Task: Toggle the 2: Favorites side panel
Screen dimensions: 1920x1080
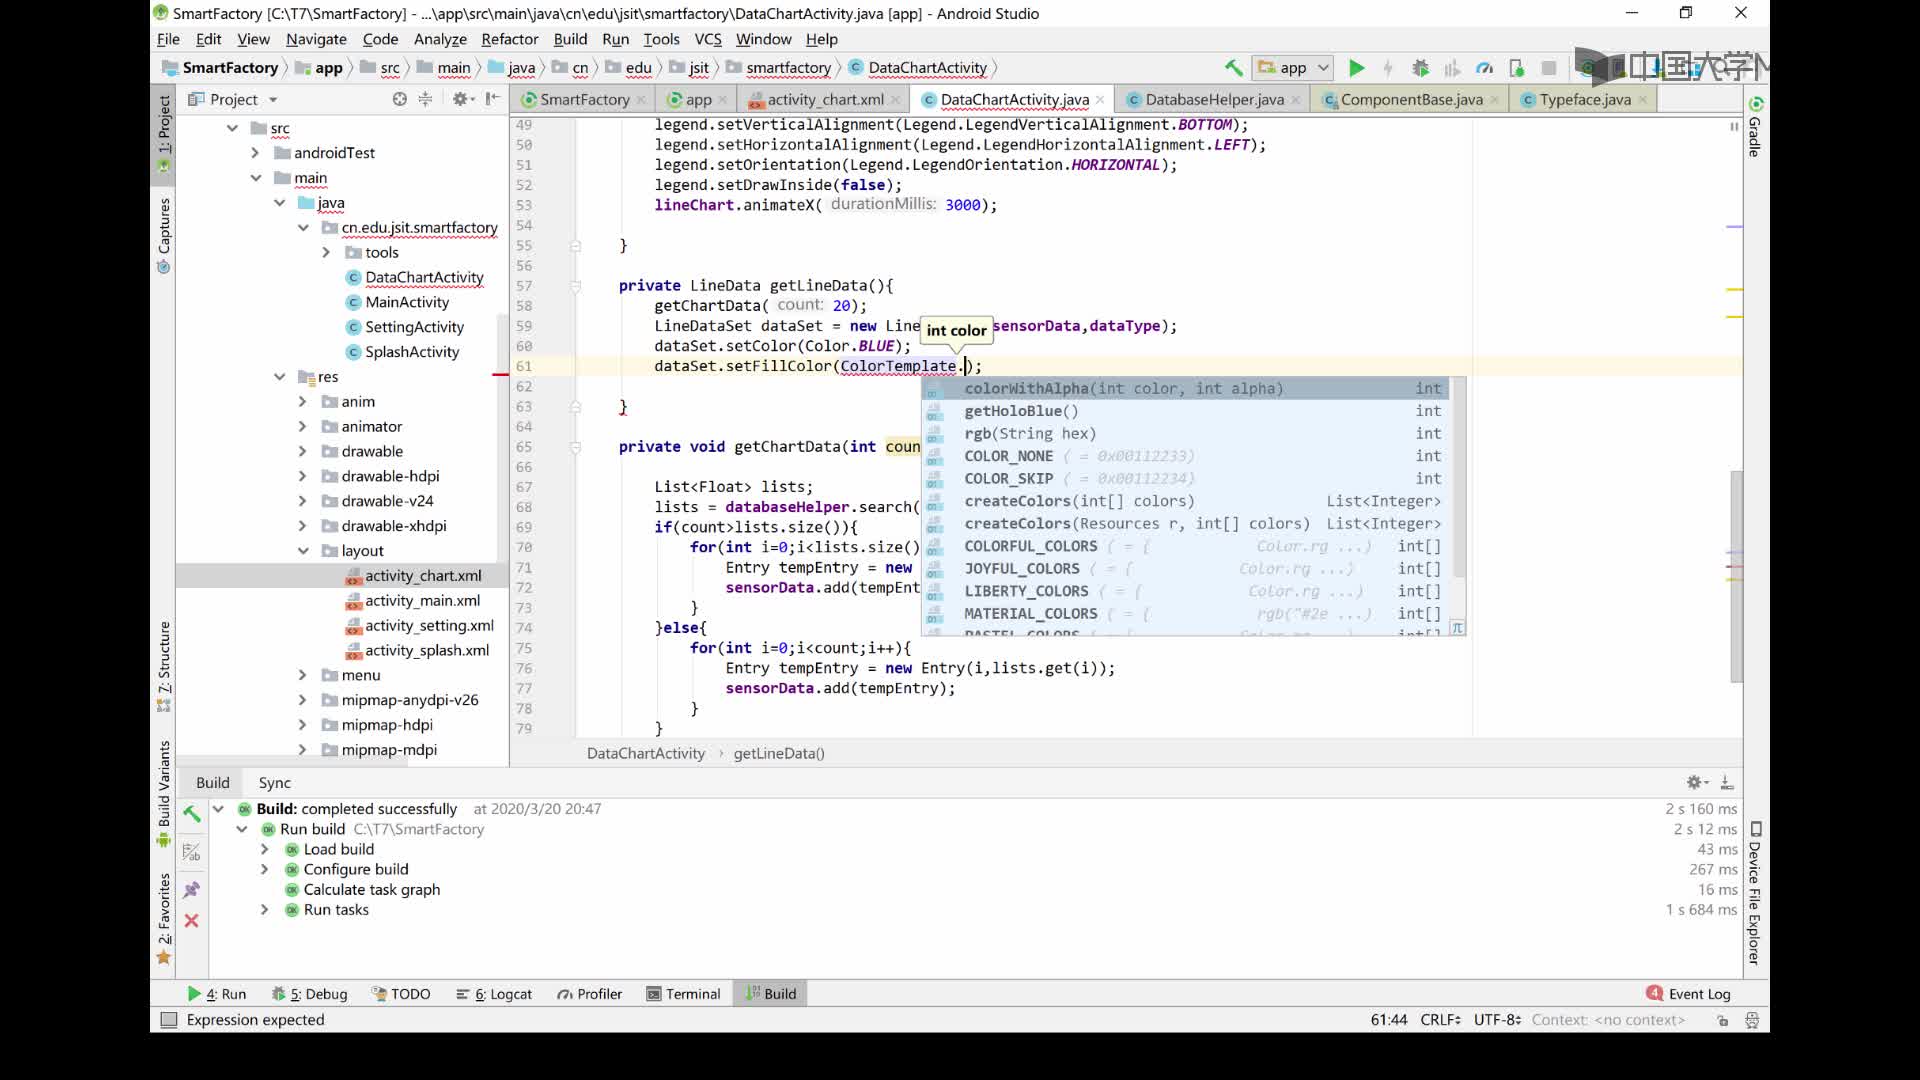Action: pyautogui.click(x=164, y=919)
